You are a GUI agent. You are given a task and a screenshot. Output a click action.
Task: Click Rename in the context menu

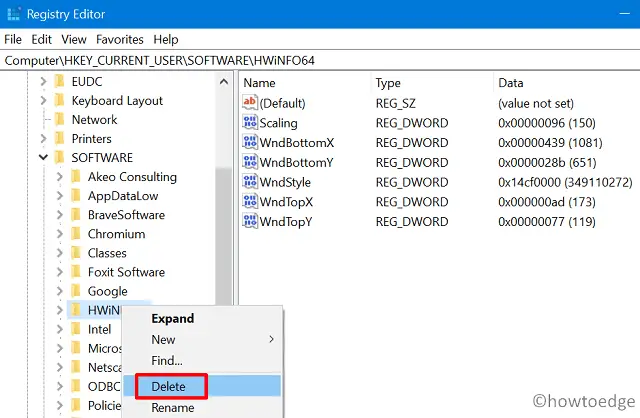pos(172,408)
